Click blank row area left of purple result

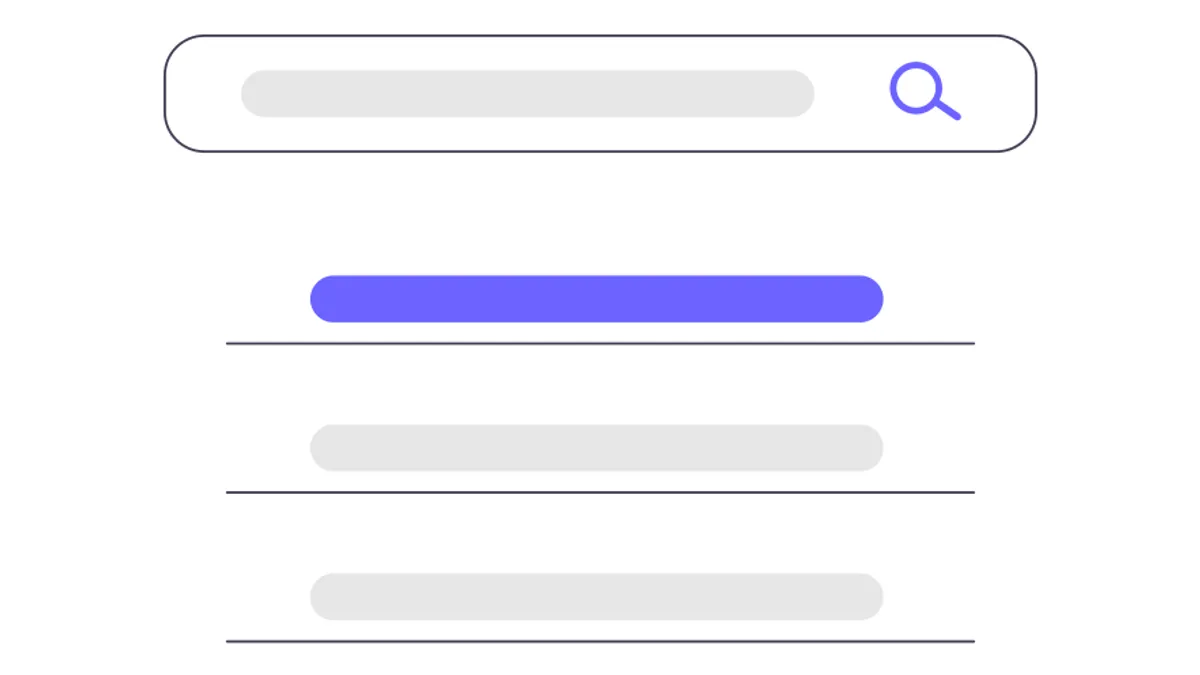pyautogui.click(x=268, y=299)
